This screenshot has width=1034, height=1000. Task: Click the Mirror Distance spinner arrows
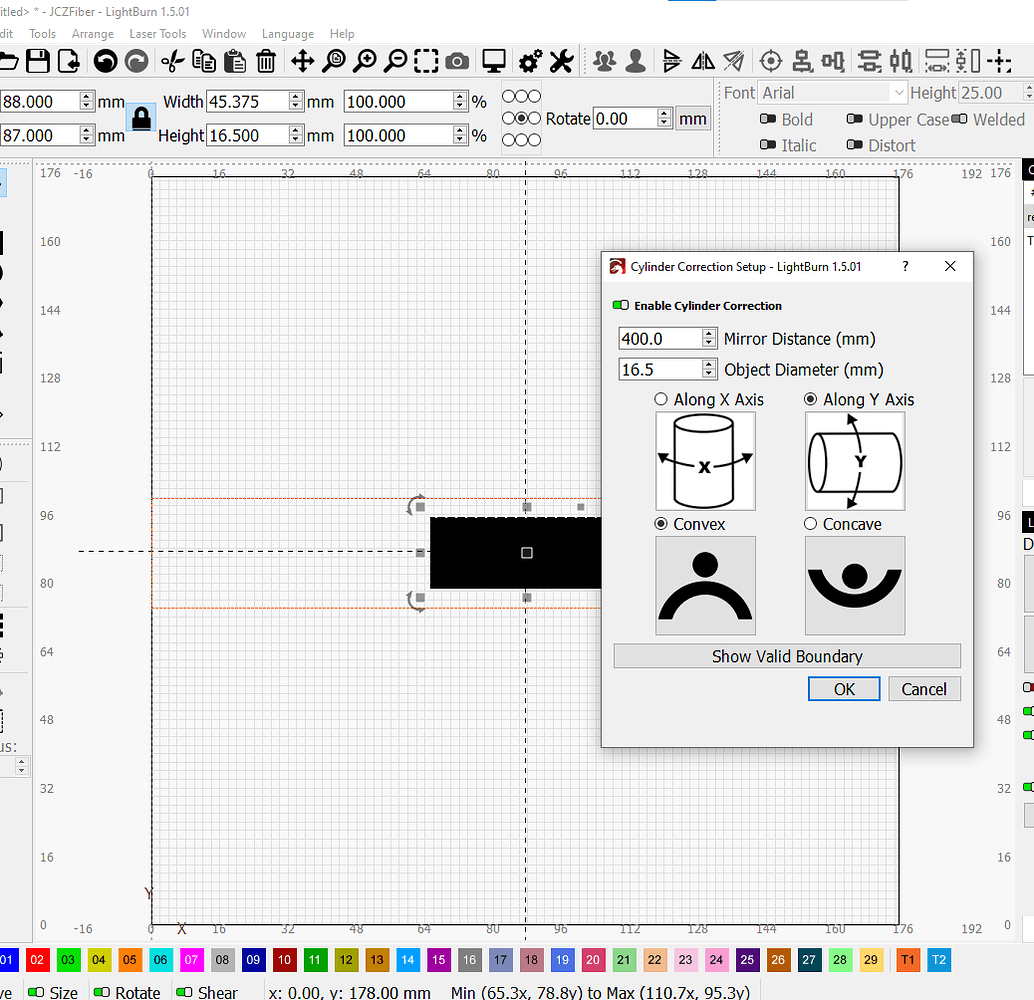709,338
